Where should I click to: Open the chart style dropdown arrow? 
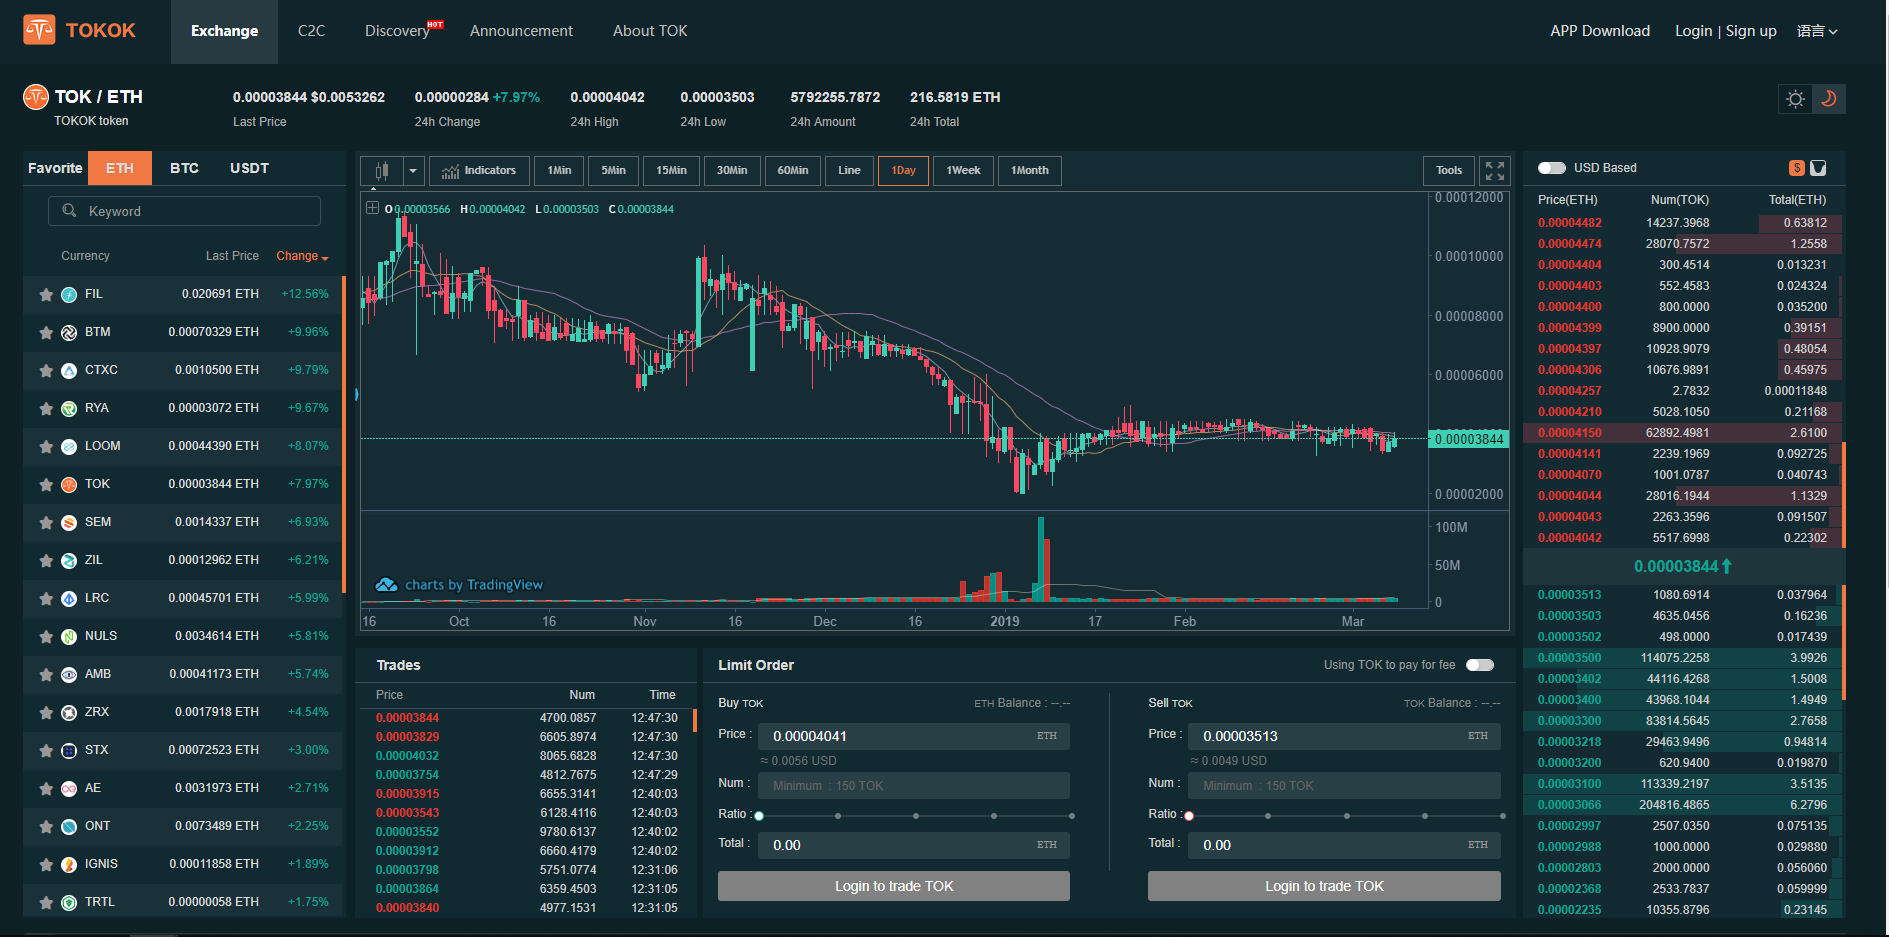413,171
